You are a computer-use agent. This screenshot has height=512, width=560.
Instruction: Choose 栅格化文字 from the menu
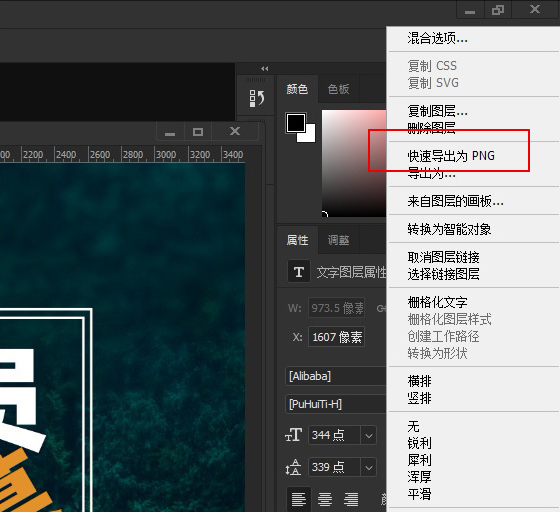click(438, 302)
